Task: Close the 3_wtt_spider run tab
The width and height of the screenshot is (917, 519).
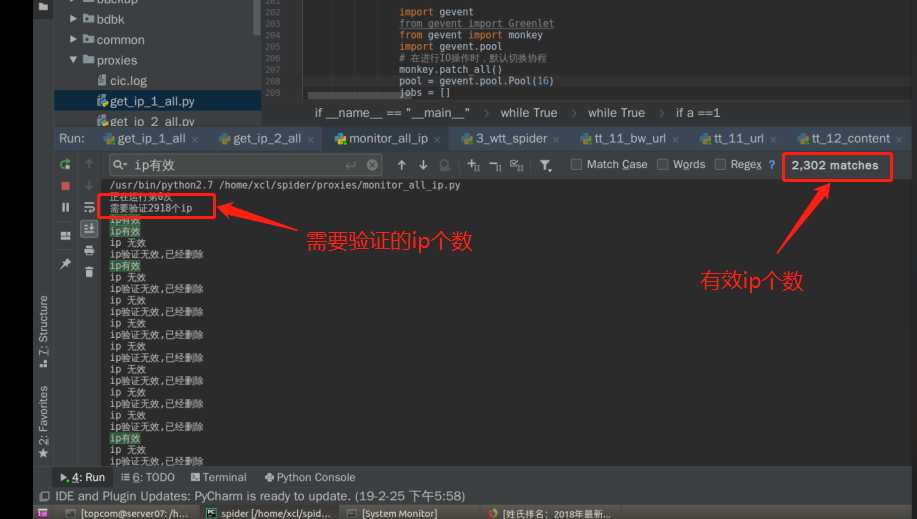Action: click(556, 140)
